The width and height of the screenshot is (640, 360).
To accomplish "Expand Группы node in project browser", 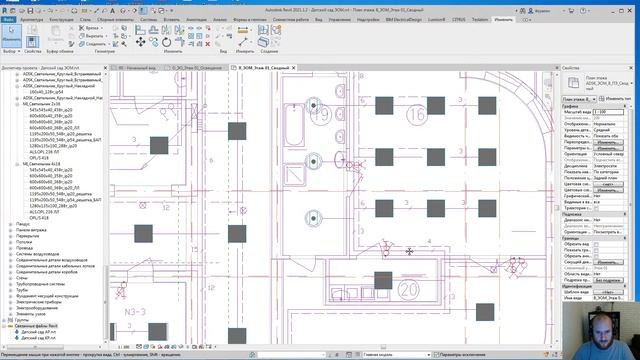I will coord(4,320).
